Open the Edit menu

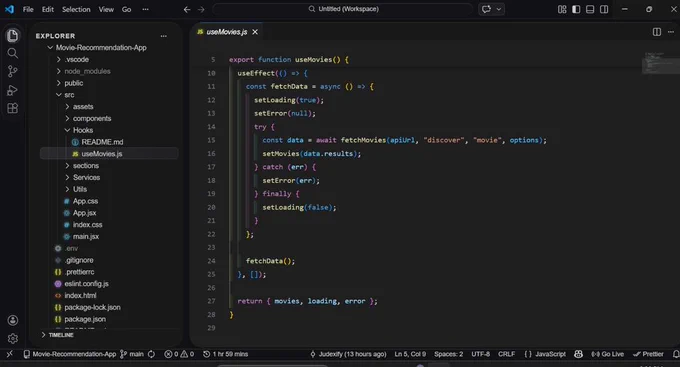pyautogui.click(x=48, y=9)
